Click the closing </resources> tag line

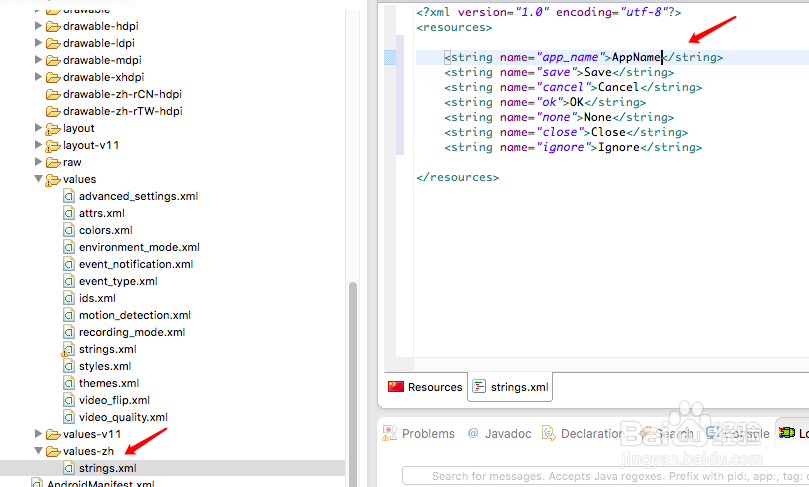(458, 177)
